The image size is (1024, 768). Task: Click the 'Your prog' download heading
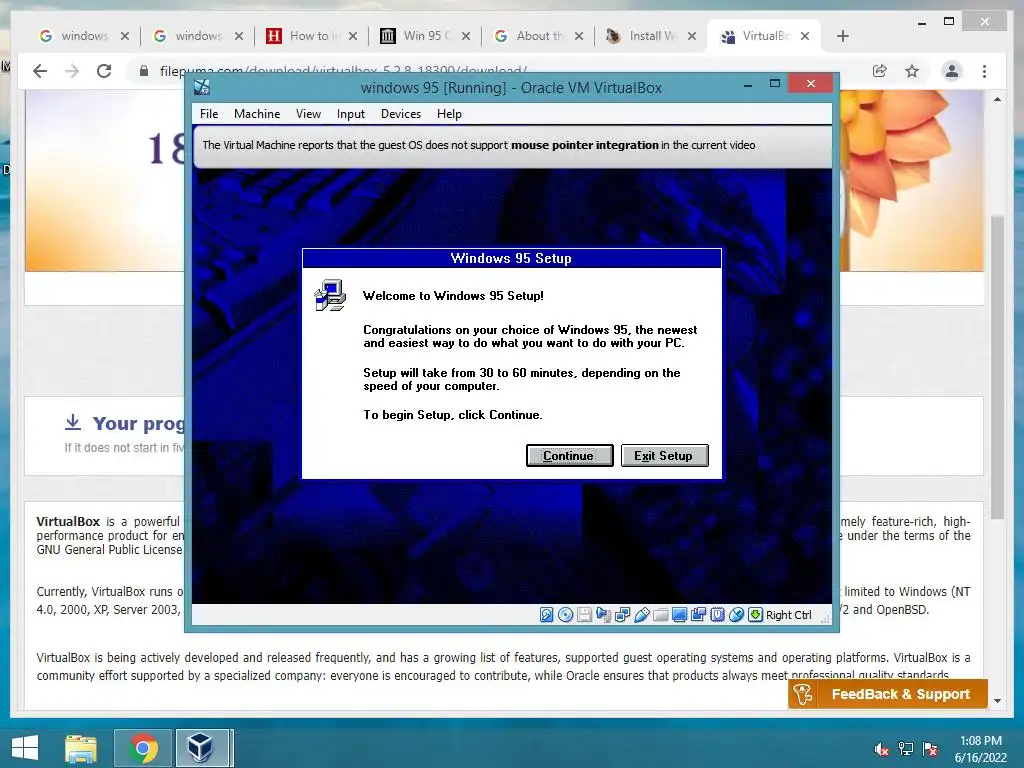click(138, 423)
